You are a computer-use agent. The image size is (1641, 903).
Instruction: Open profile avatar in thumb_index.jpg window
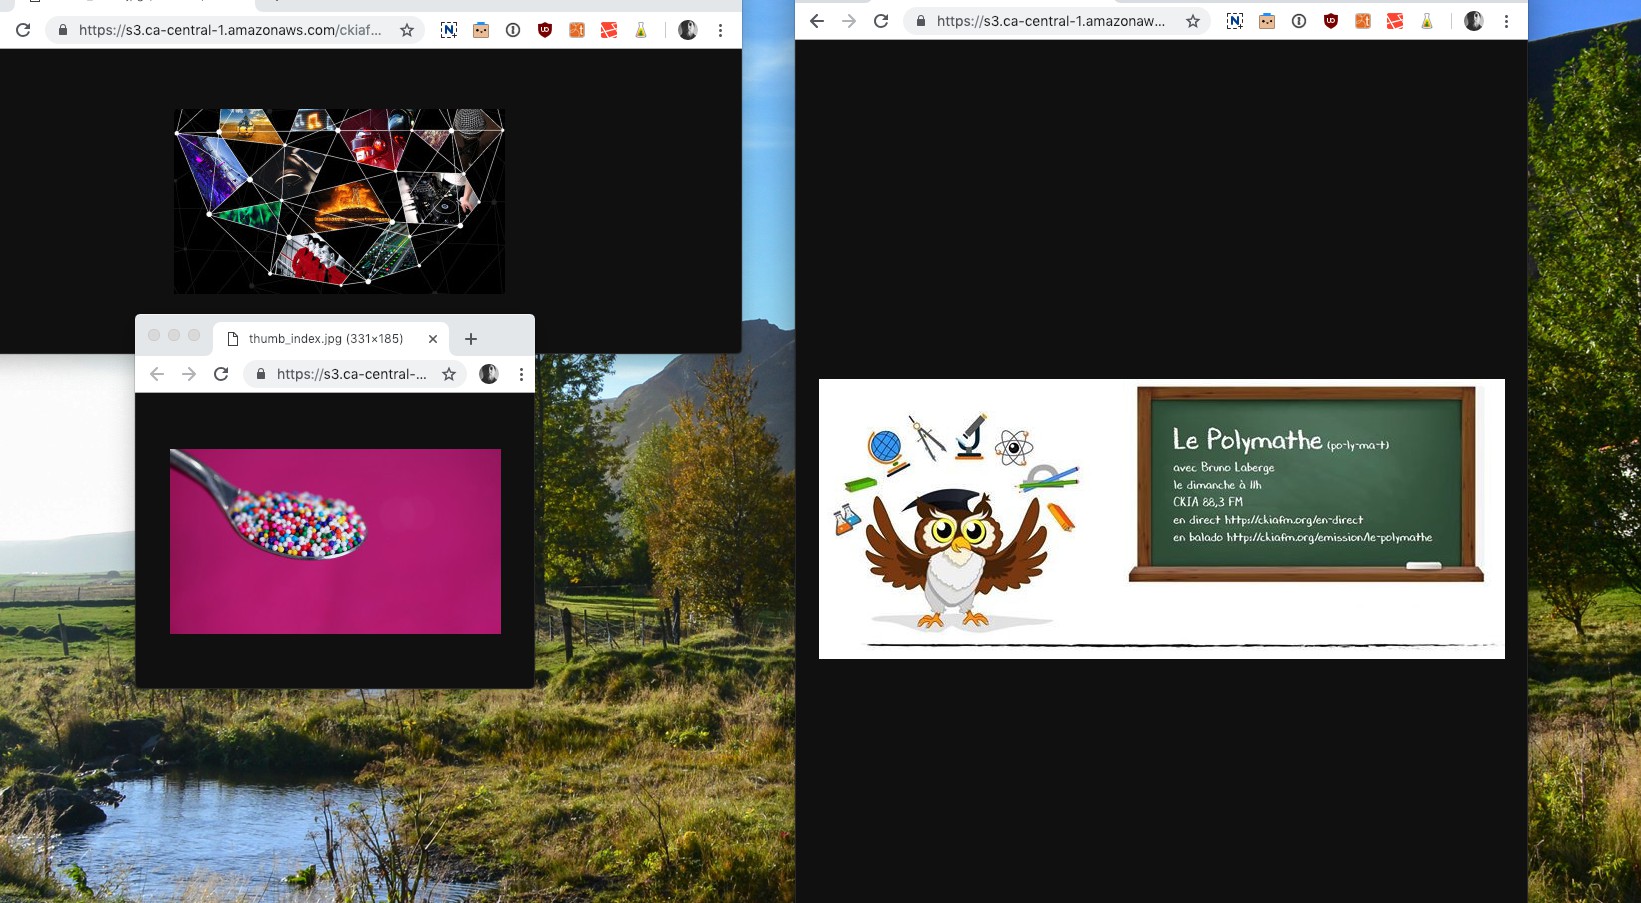(489, 374)
